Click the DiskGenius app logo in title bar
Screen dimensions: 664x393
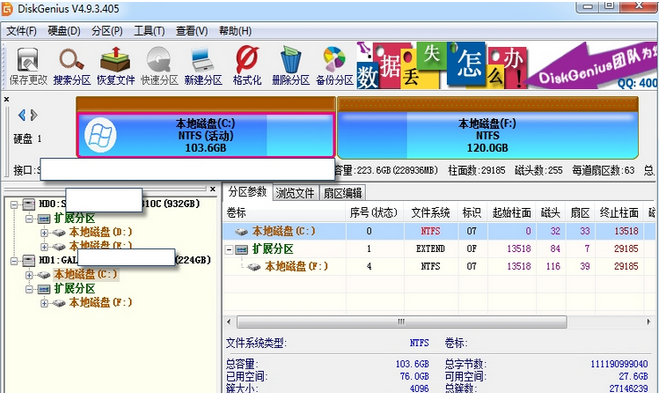tap(7, 9)
